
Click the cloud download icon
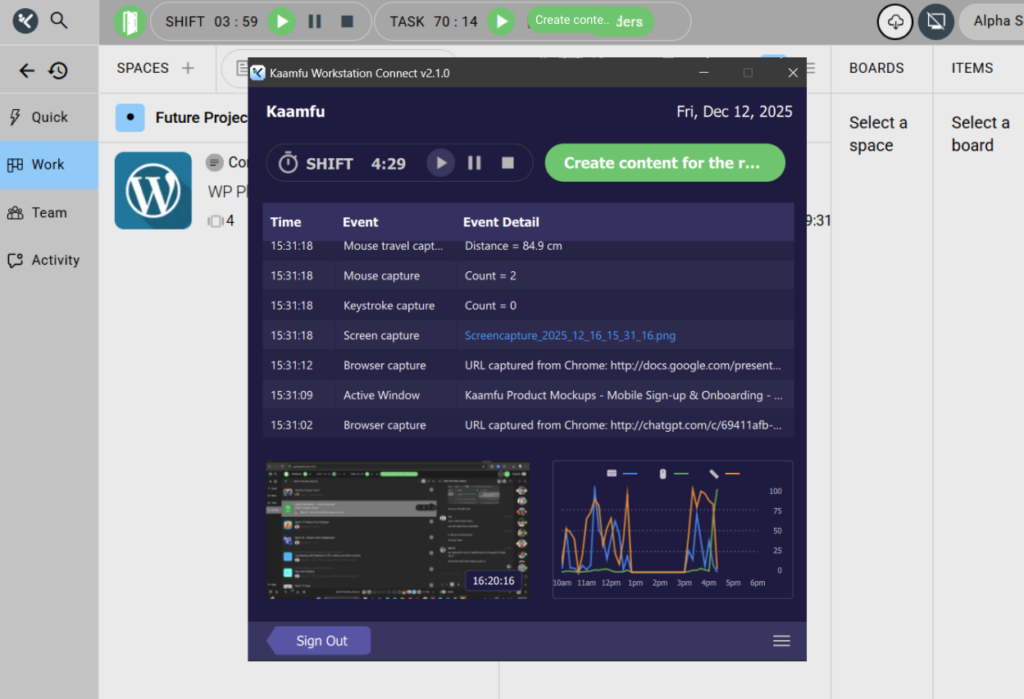[895, 21]
